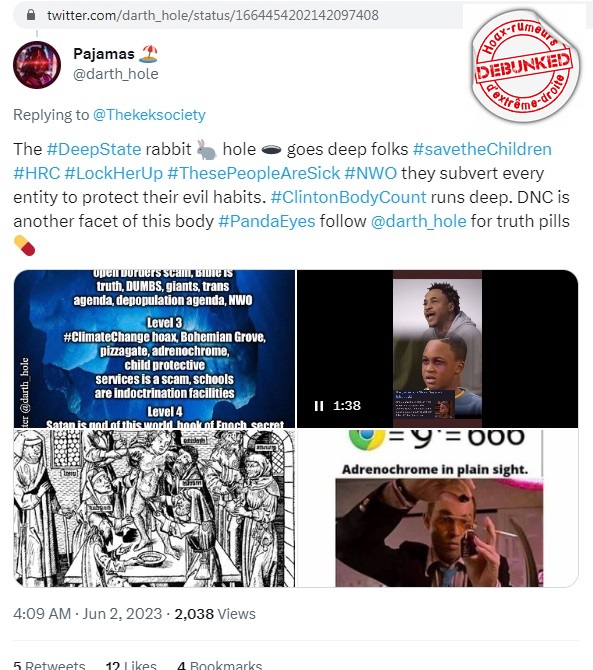This screenshot has width=593, height=670.
Task: Open the Pajamas profile avatar
Action: 37,65
